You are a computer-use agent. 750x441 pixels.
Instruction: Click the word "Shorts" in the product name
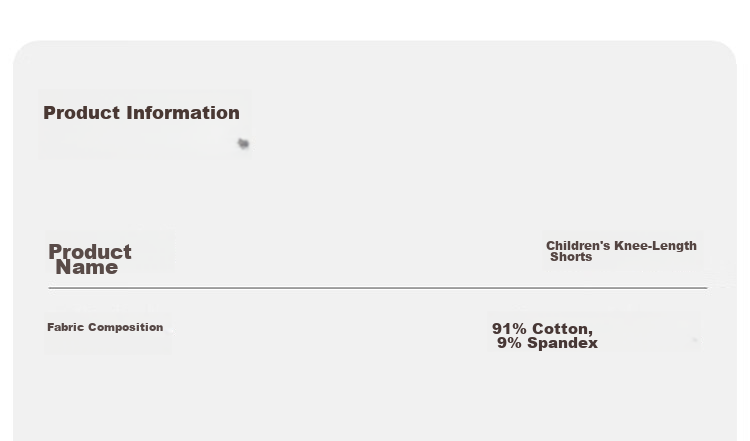(571, 257)
